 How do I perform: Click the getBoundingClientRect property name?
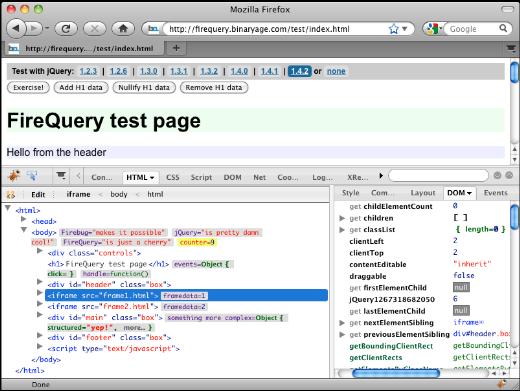point(391,346)
